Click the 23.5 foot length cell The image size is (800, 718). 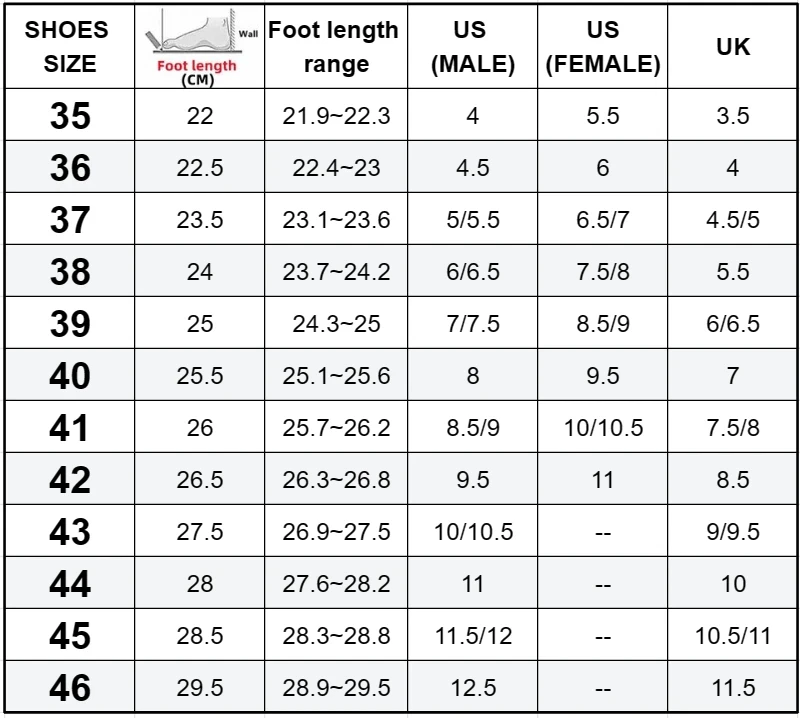pos(200,220)
